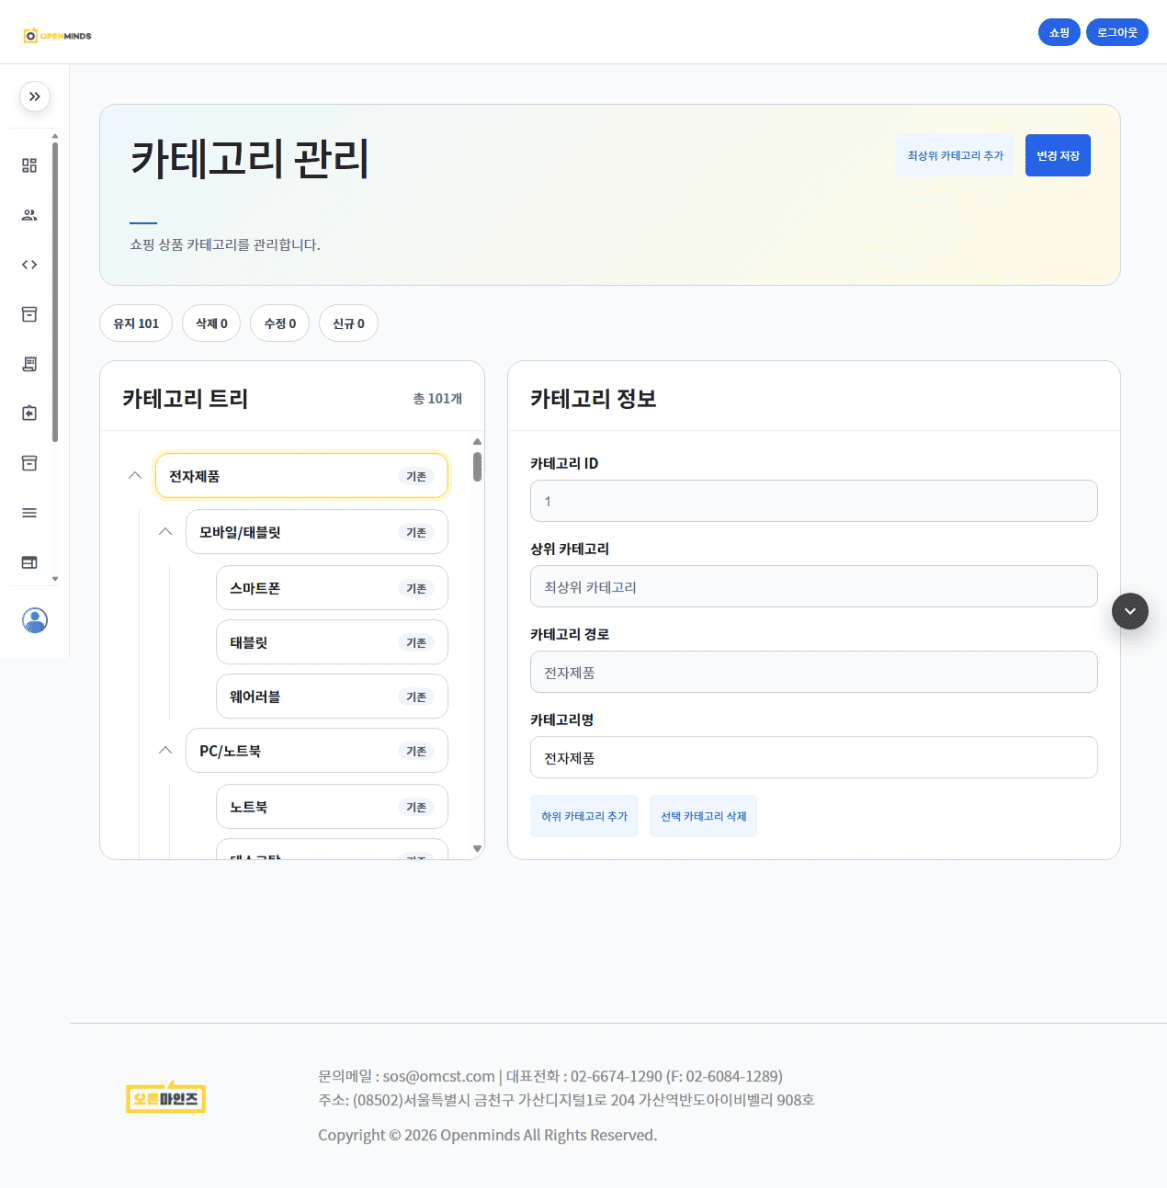Open the code brackets icon in sidebar
This screenshot has height=1188, width=1167.
click(30, 264)
